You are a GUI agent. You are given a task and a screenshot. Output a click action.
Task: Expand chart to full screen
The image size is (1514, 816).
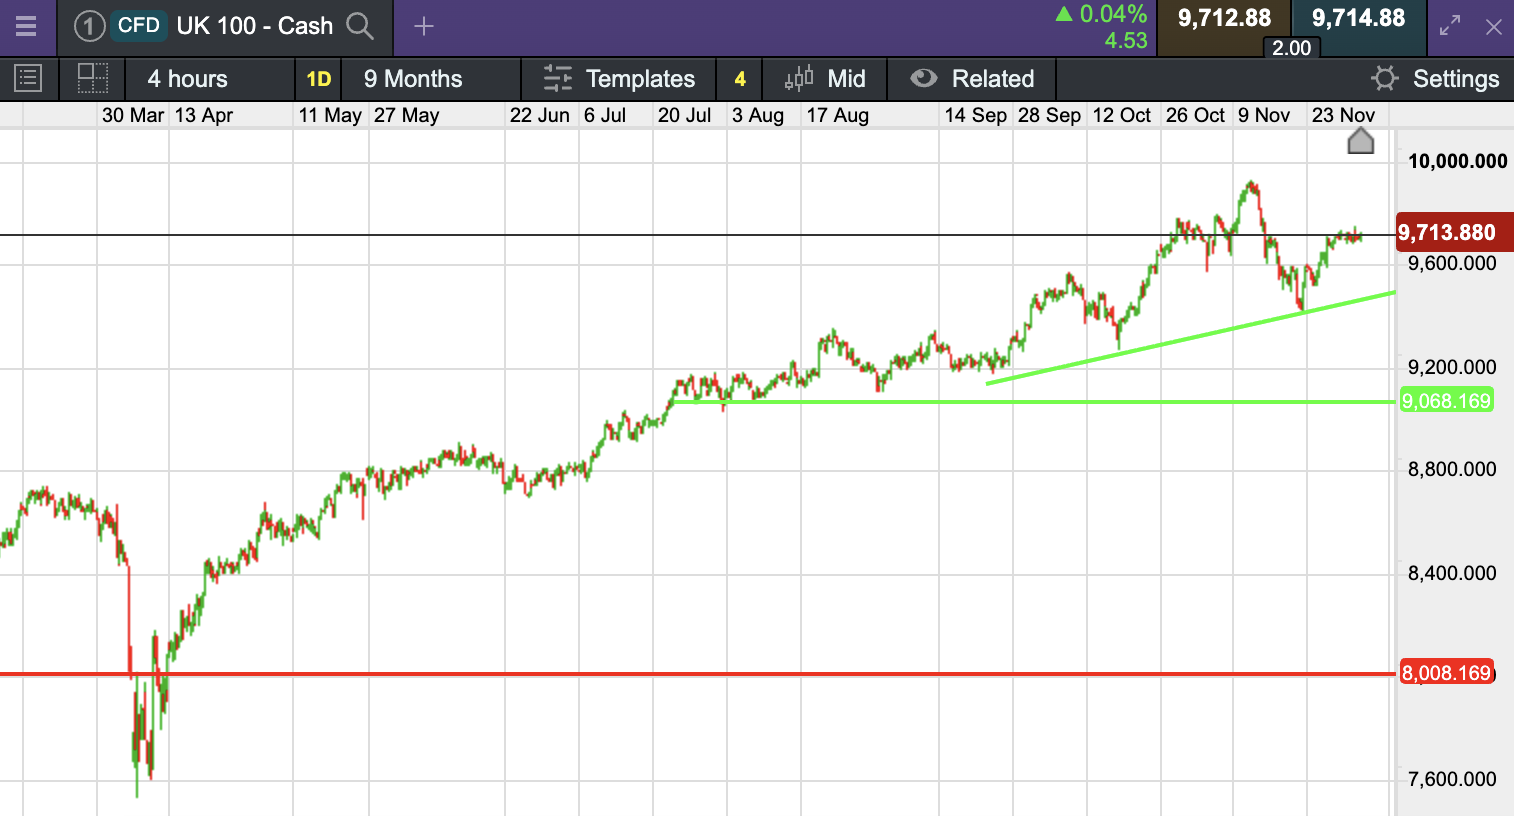pyautogui.click(x=1450, y=26)
